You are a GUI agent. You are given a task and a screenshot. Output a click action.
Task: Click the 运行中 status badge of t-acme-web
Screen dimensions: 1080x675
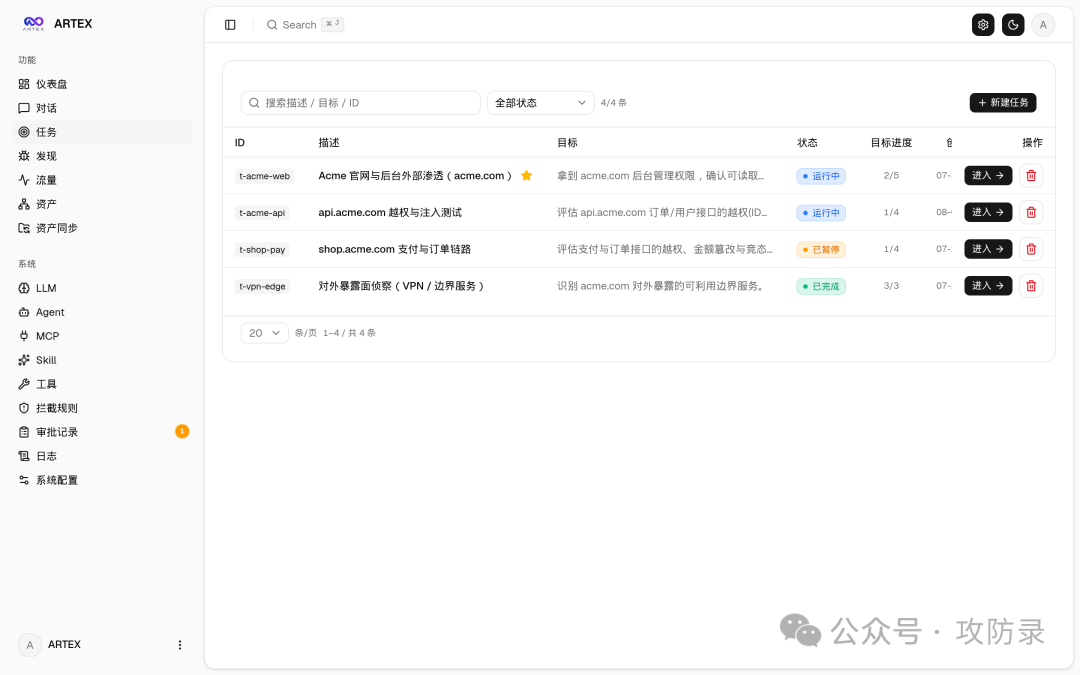[x=821, y=176]
